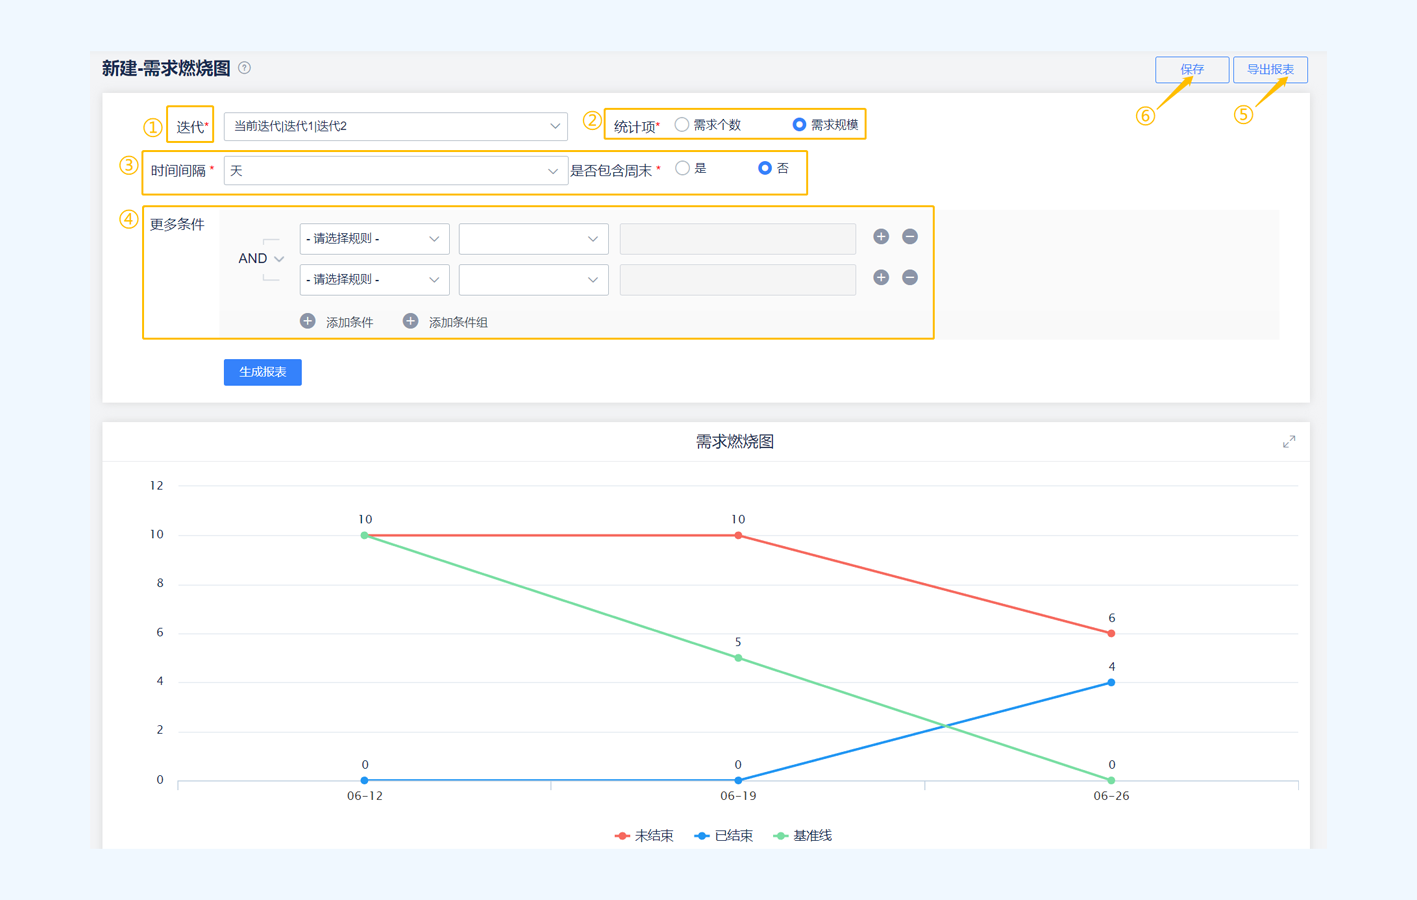
Task: Click the 06-26 x-axis label
Action: pyautogui.click(x=1111, y=796)
